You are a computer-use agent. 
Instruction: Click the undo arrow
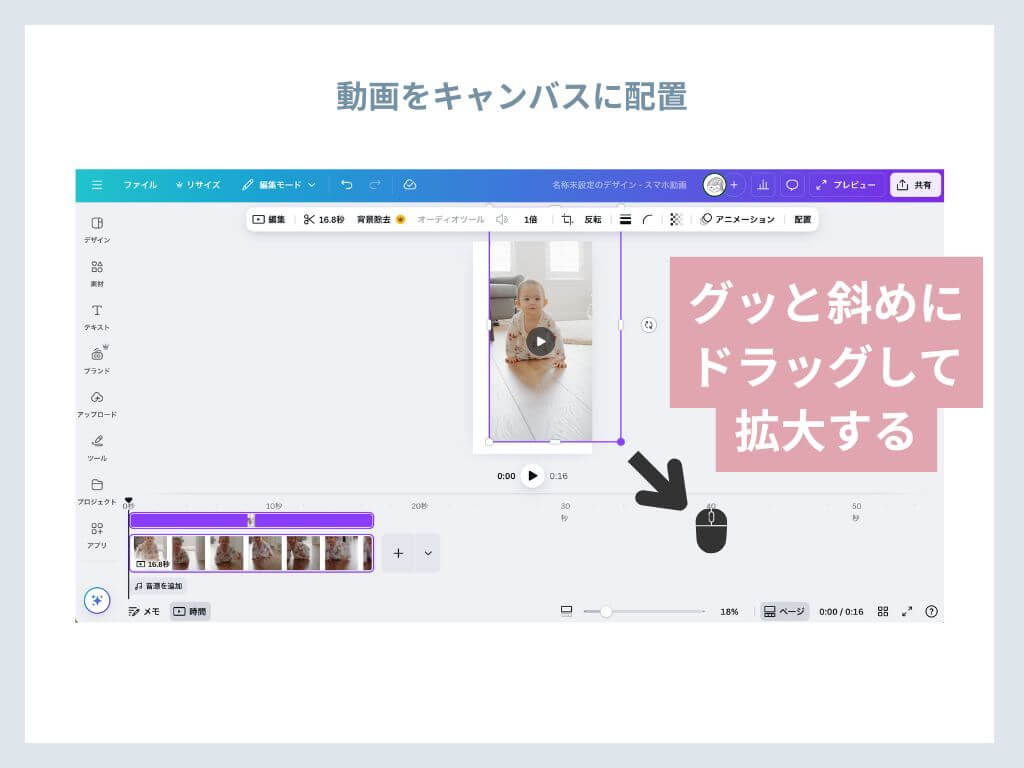coord(346,185)
